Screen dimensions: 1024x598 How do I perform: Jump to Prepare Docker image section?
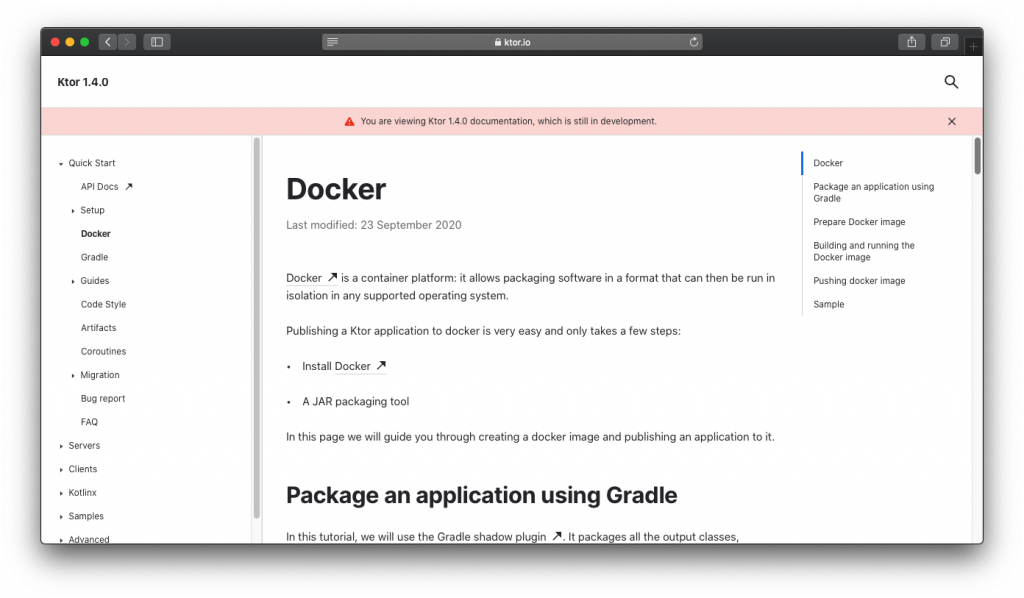859,222
